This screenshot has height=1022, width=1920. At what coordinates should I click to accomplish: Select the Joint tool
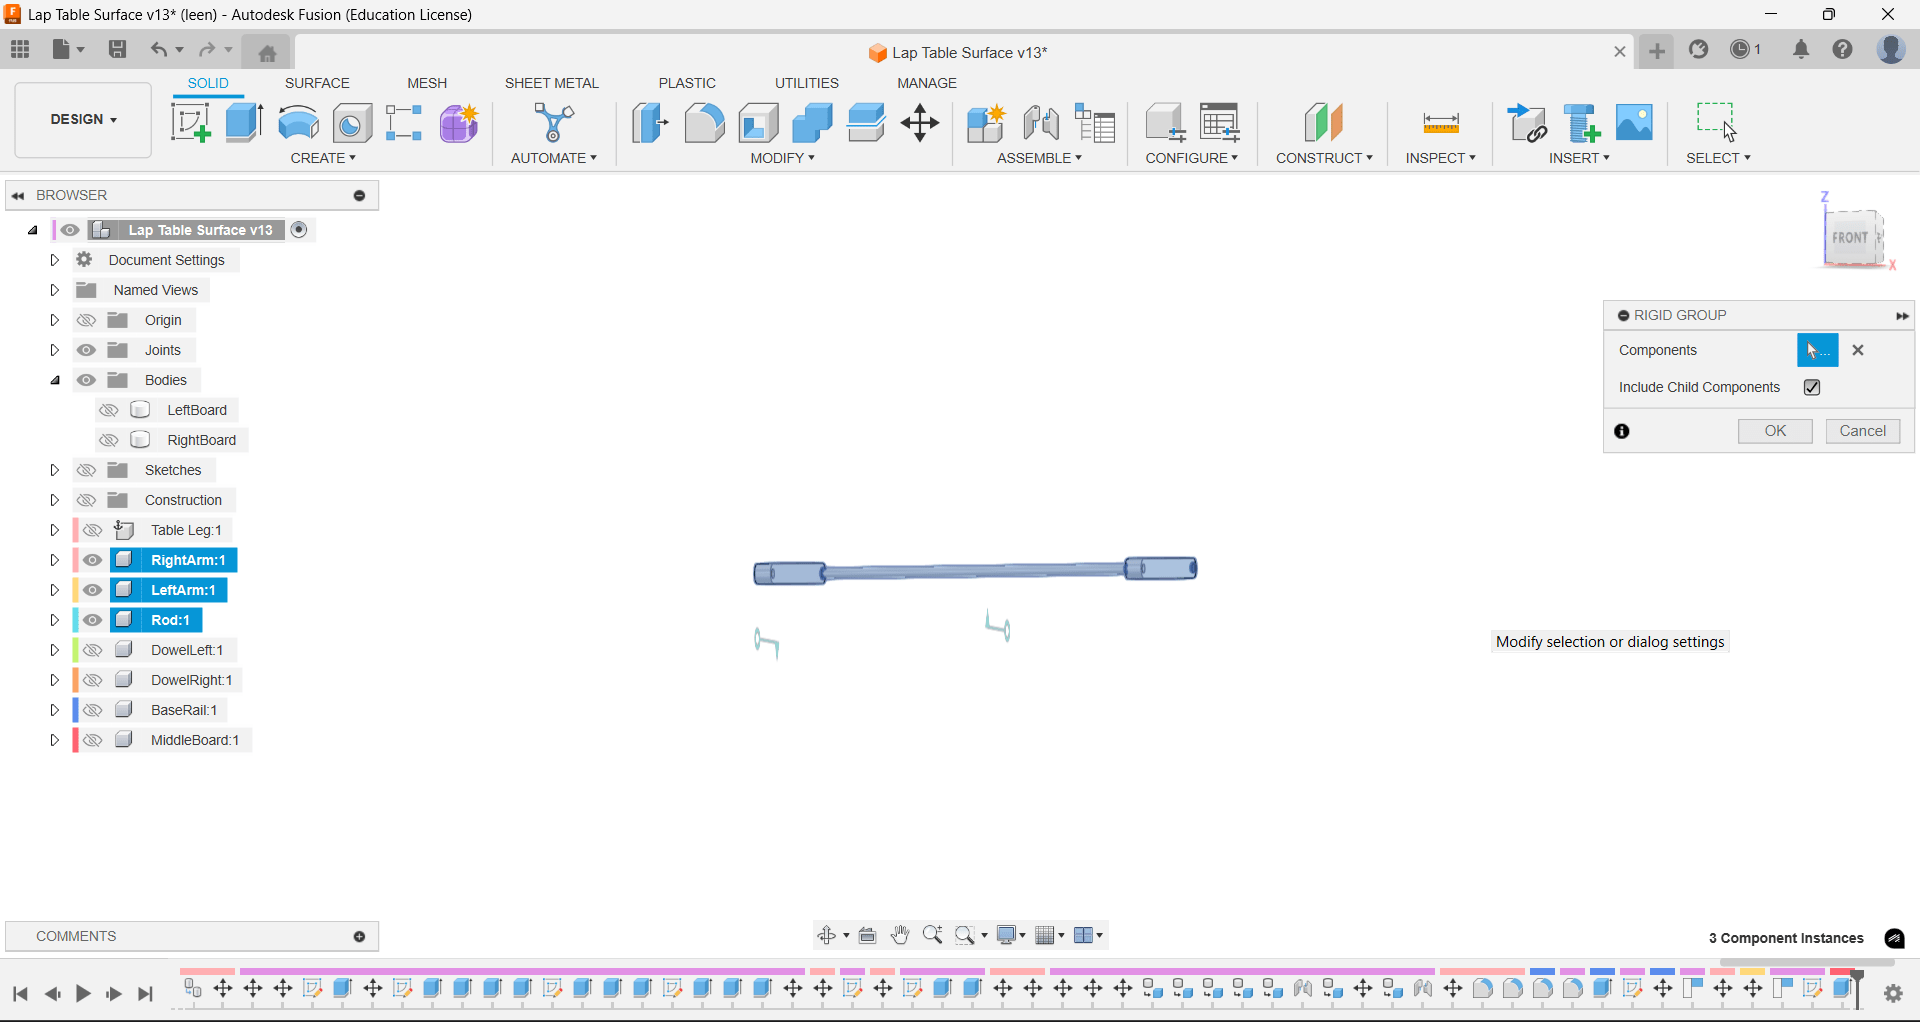1041,123
